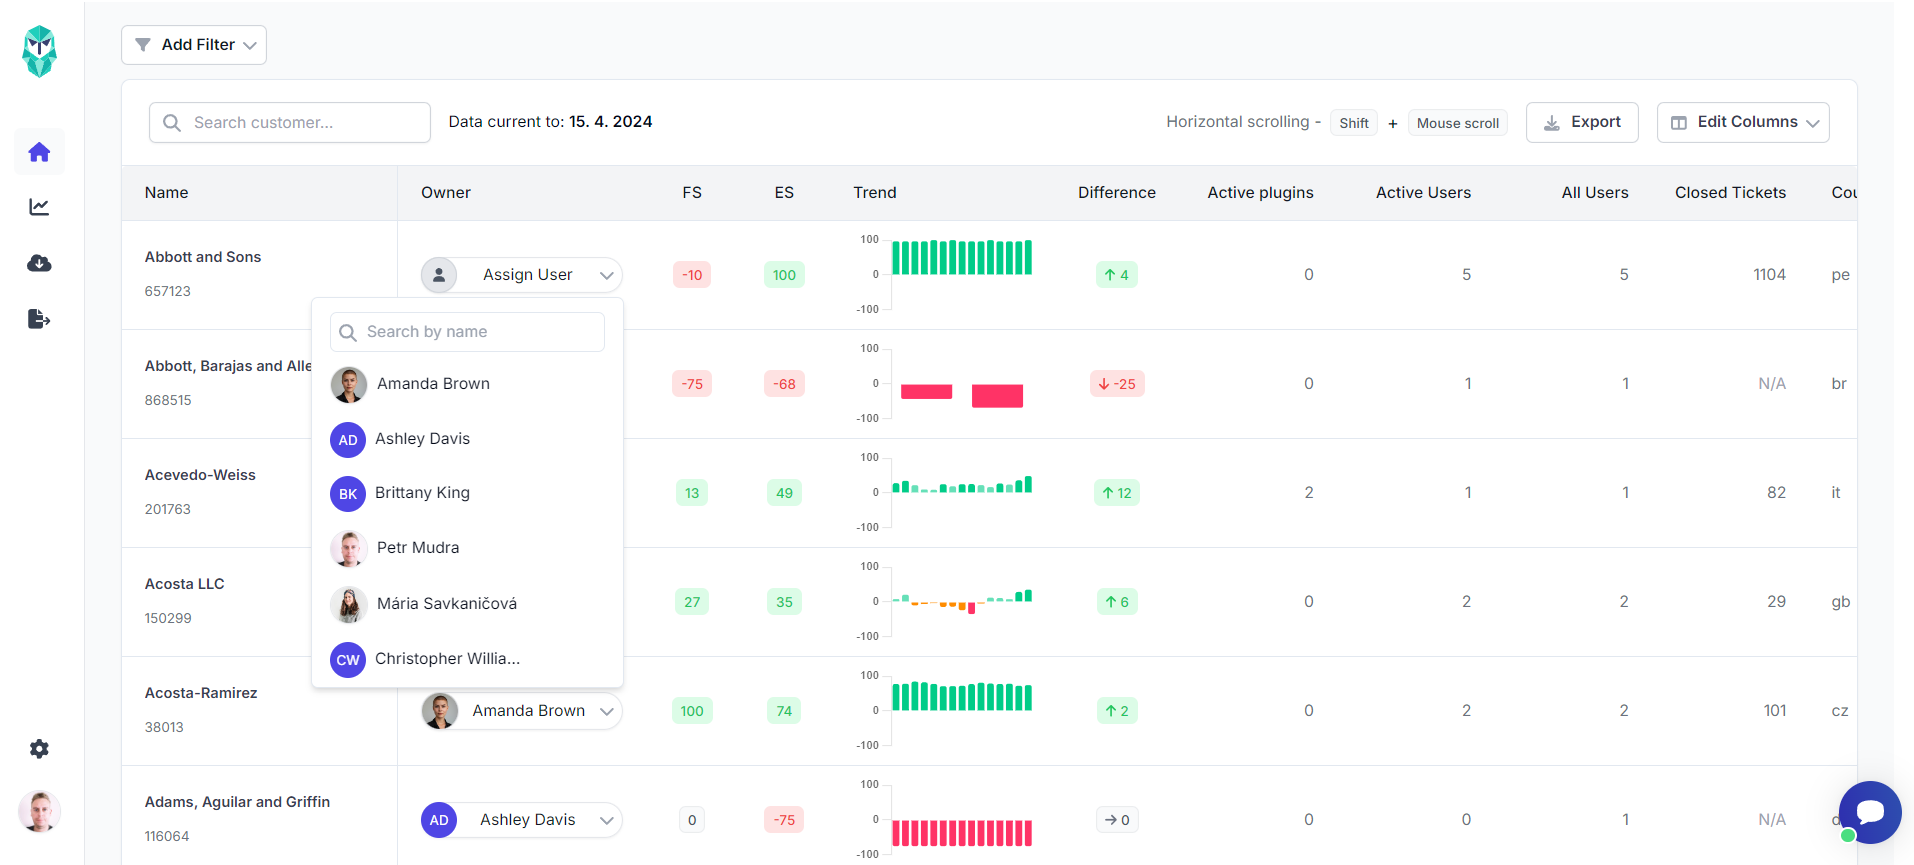This screenshot has width=1914, height=865.
Task: Click the search magnifier in customer search
Action: (172, 123)
